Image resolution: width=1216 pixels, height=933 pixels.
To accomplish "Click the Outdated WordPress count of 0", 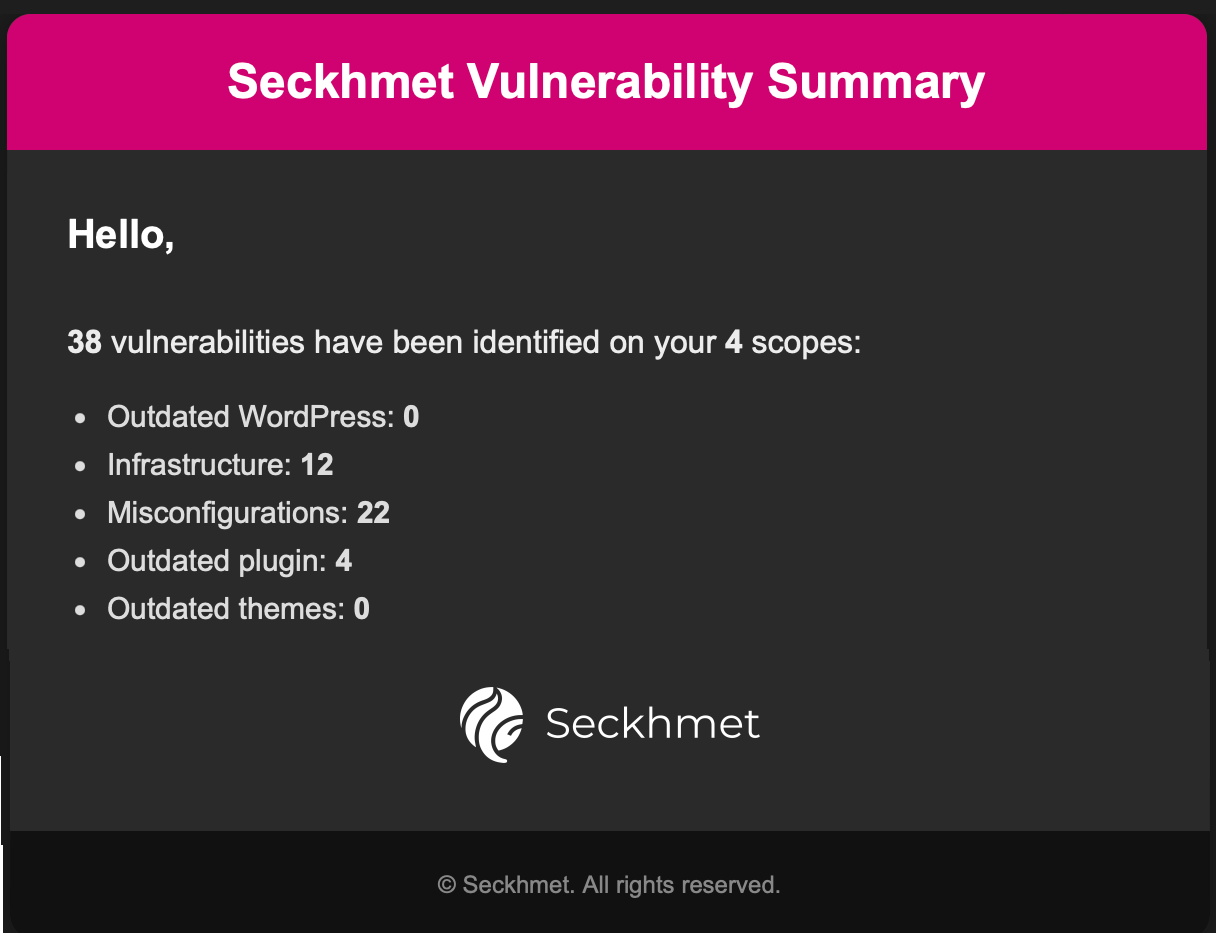I will [411, 417].
